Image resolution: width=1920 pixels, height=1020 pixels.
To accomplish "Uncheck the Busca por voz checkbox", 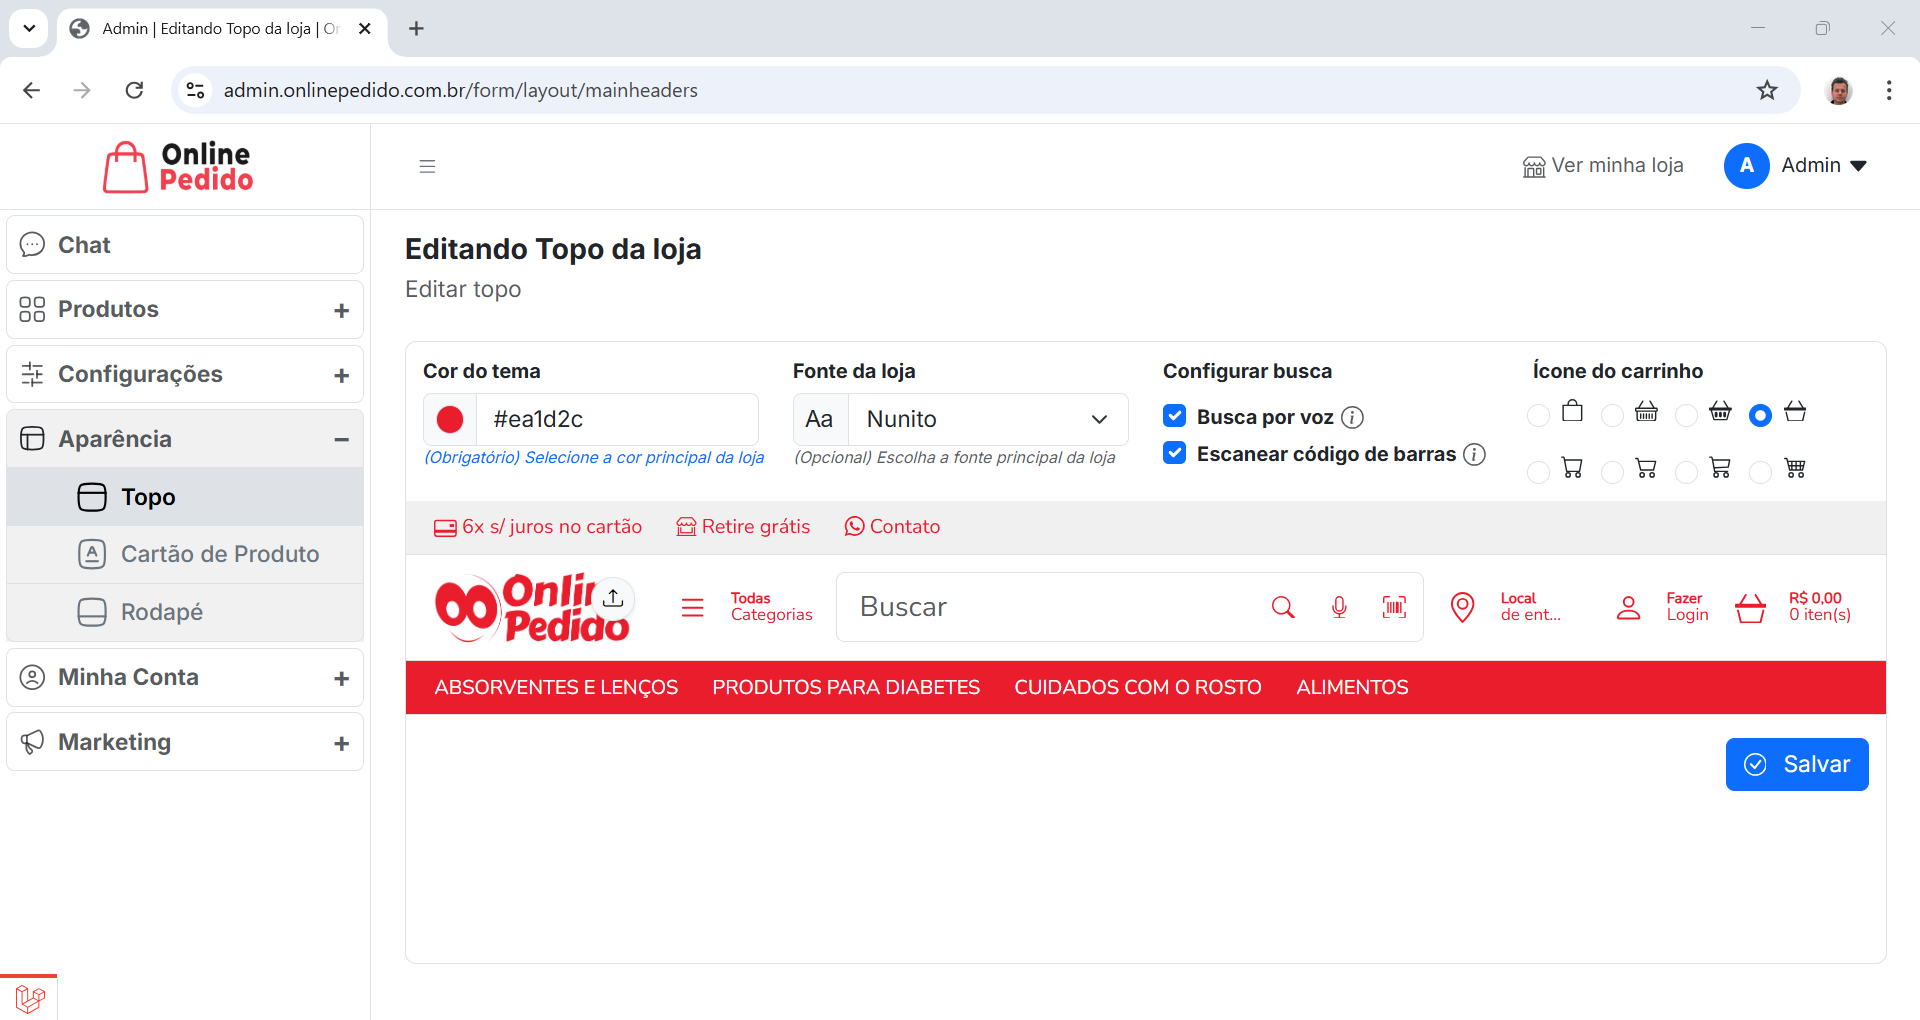I will pos(1175,416).
